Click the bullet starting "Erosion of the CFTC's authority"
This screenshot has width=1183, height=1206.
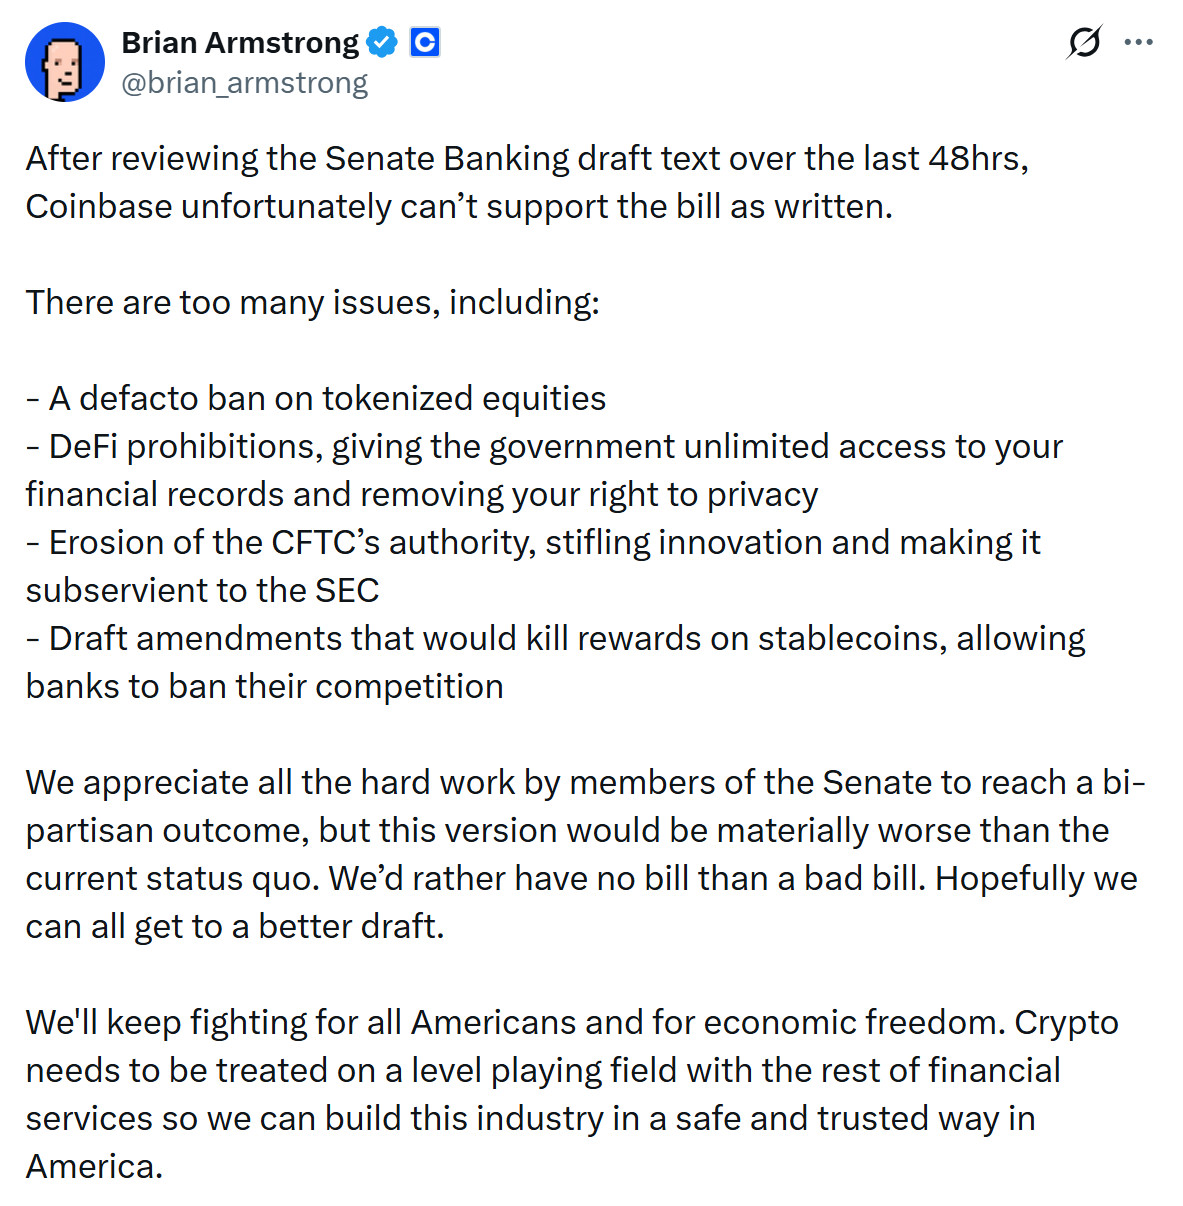click(533, 566)
